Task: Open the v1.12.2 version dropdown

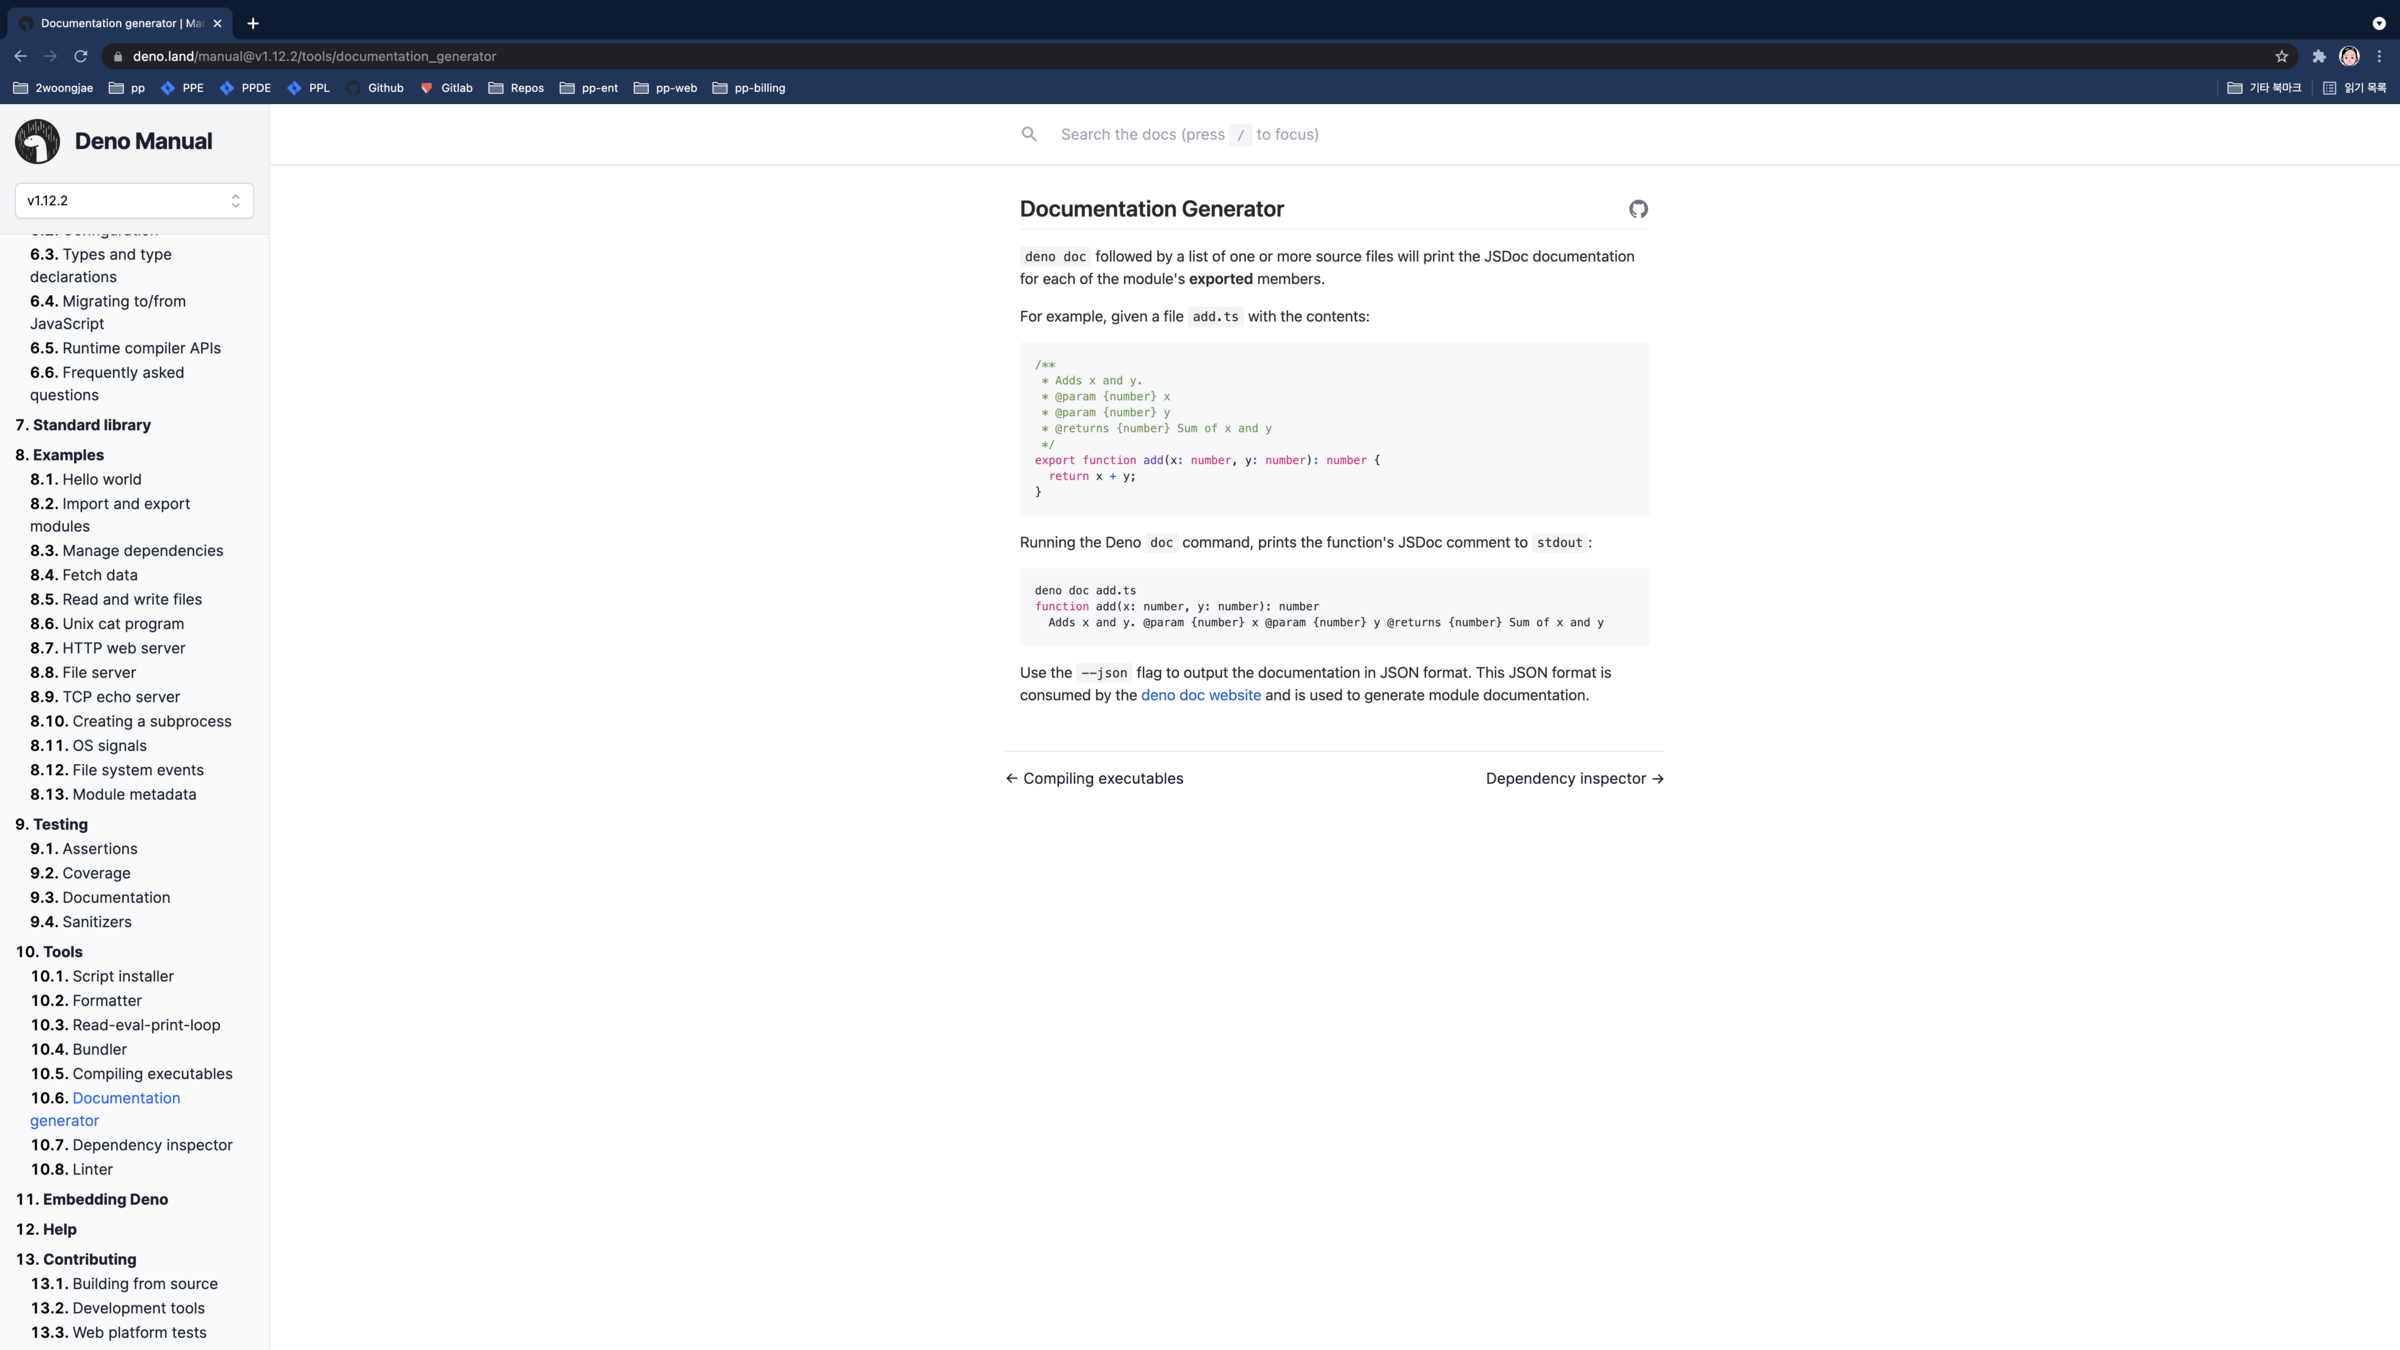Action: click(134, 201)
